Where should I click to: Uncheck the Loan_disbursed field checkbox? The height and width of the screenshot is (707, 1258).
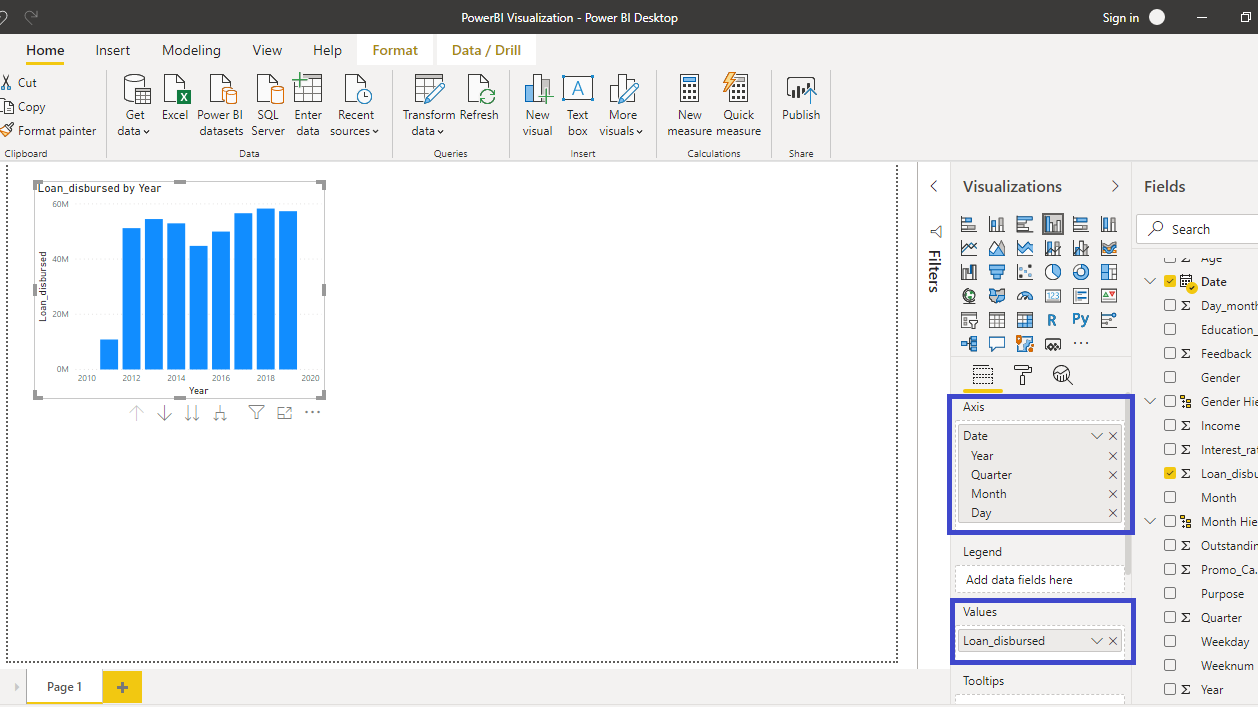click(x=1170, y=473)
